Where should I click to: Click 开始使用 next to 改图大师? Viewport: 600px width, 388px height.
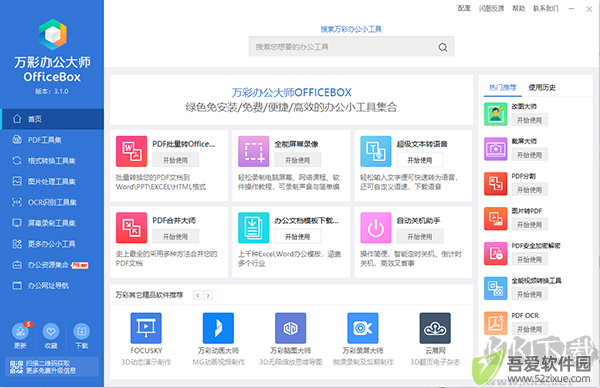point(530,120)
